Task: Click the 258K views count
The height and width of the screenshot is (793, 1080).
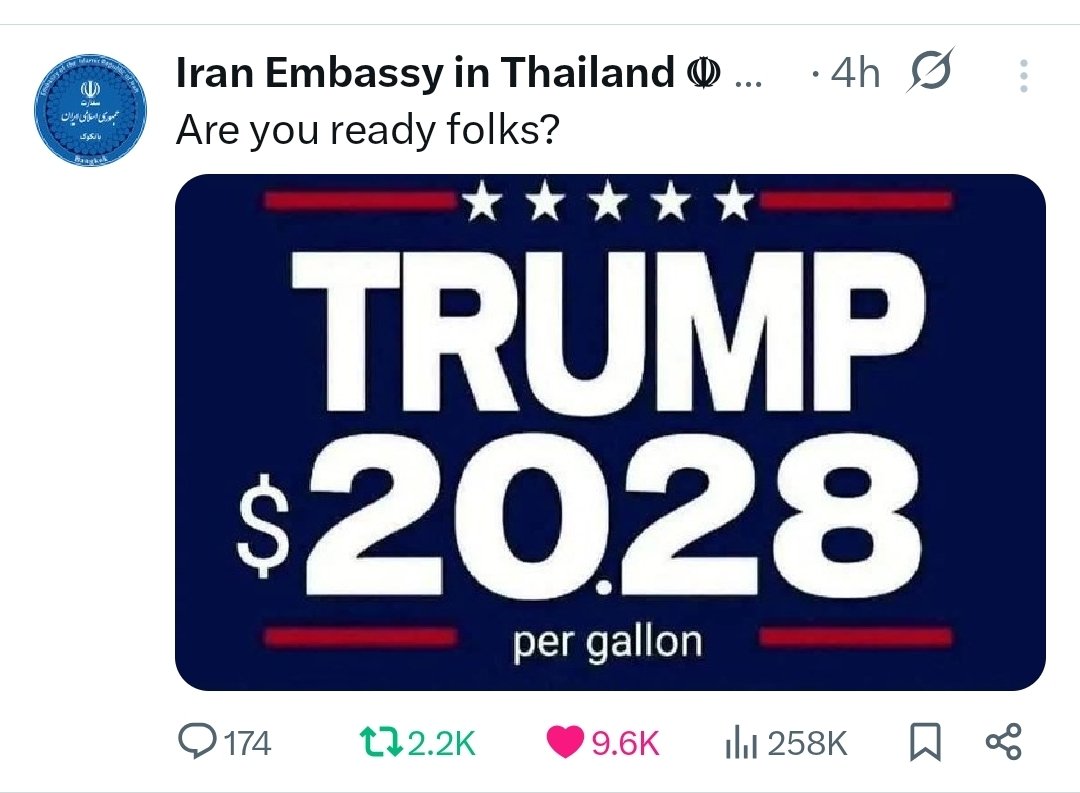Action: tap(807, 743)
